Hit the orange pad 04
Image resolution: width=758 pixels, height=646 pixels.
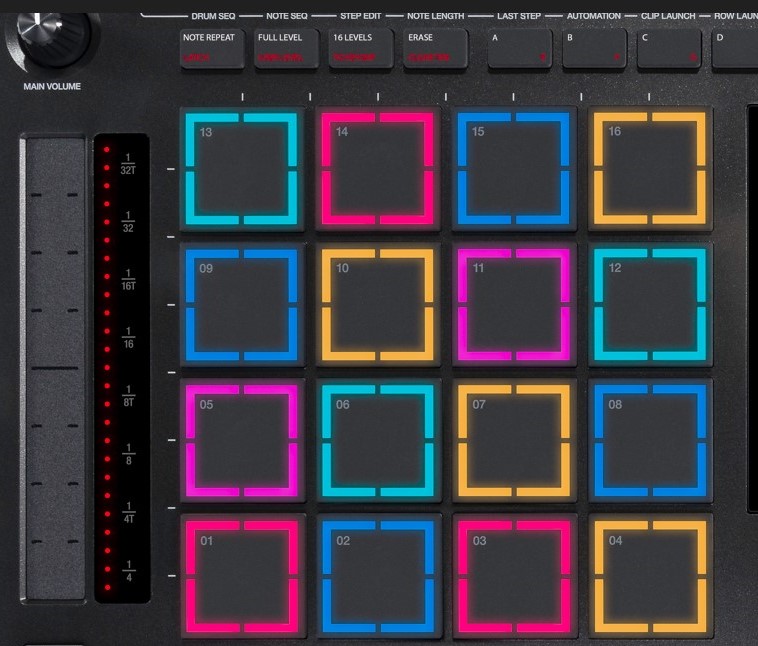click(650, 575)
